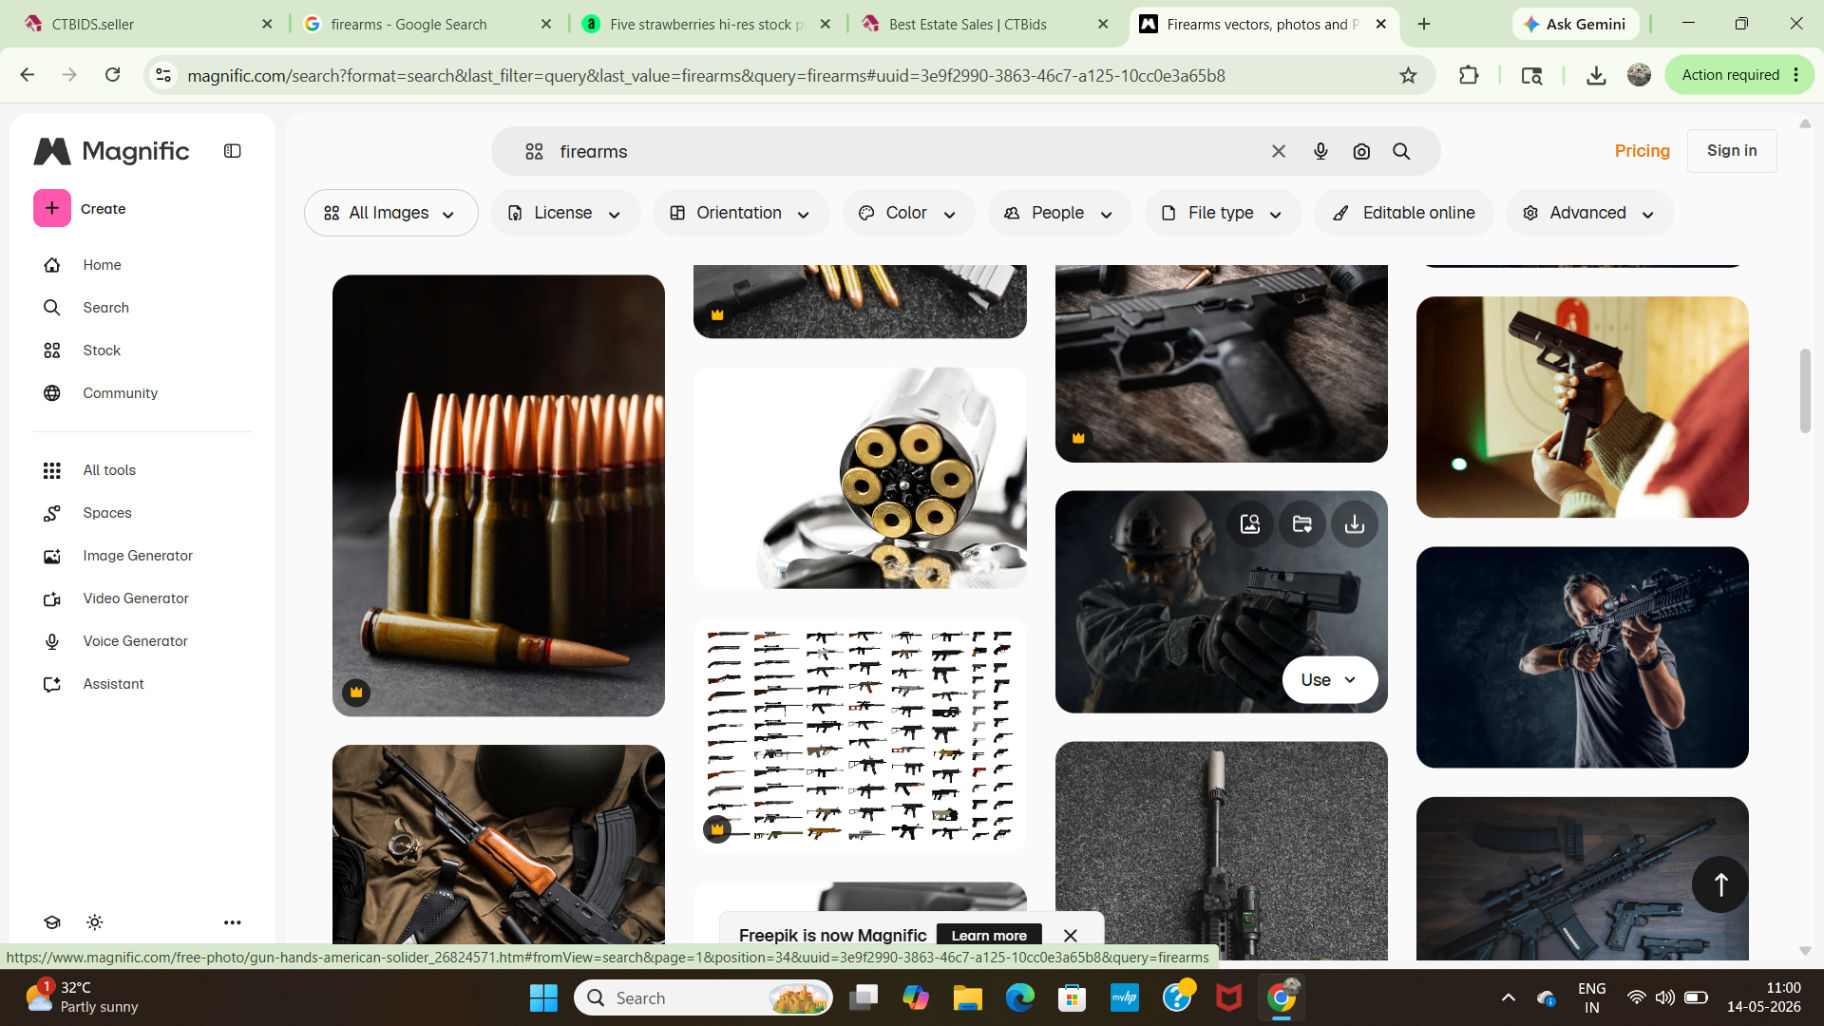
Task: Switch to firearms - Google Search tab
Action: pos(428,24)
